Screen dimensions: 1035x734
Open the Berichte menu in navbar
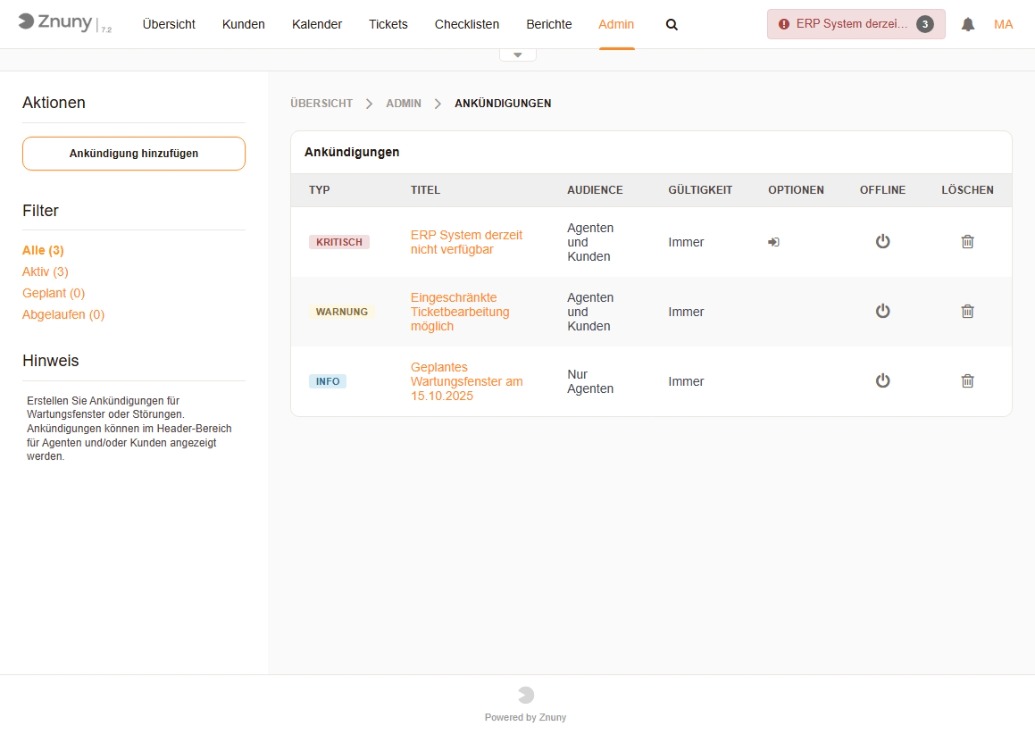click(549, 25)
